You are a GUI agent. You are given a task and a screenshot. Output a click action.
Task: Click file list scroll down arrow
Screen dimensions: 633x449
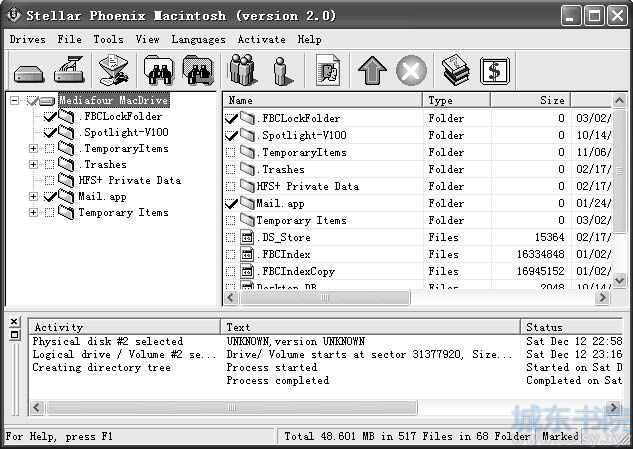click(x=619, y=280)
